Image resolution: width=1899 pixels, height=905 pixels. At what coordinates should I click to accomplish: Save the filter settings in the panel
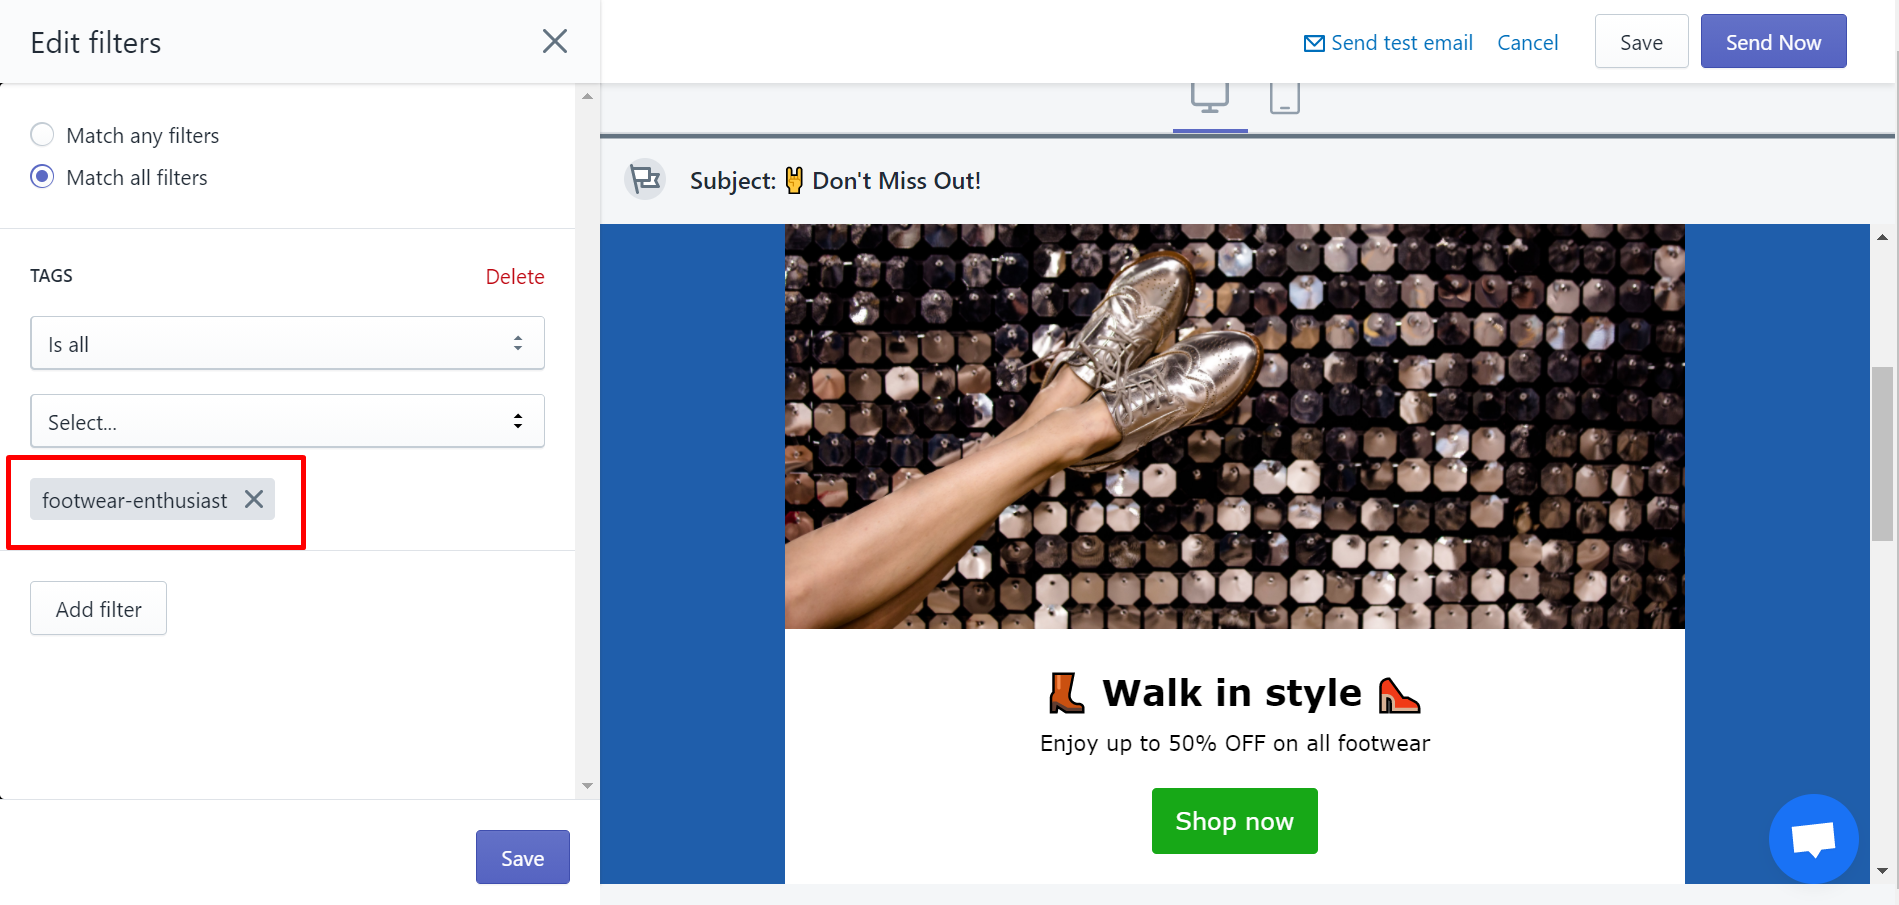(522, 857)
